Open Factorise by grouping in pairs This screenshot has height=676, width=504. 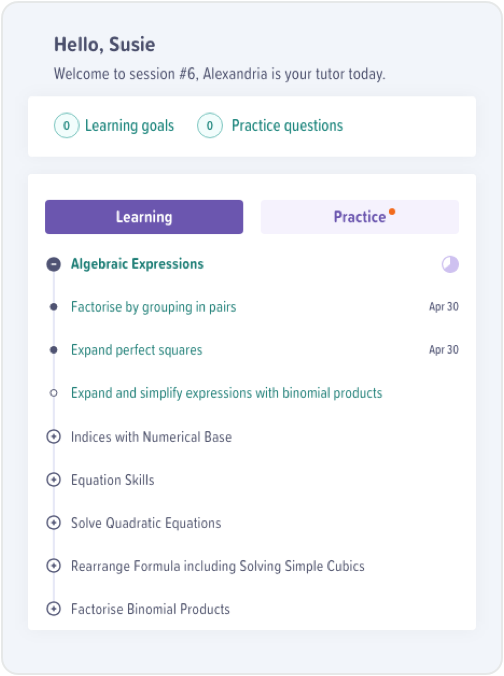(153, 307)
